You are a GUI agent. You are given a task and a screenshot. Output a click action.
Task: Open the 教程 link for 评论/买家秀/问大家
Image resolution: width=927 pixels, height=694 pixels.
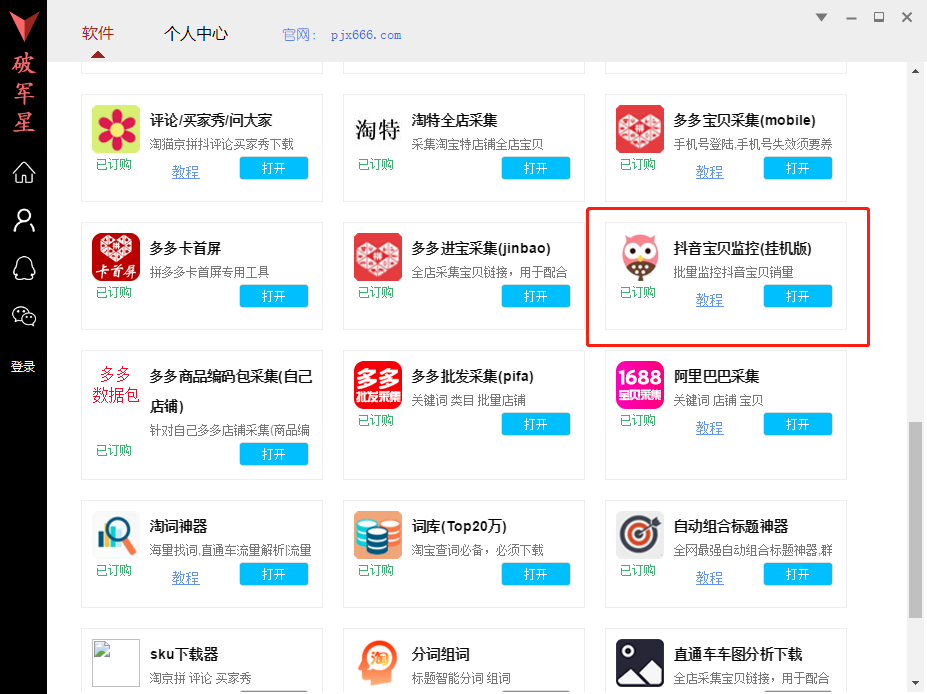(x=186, y=172)
